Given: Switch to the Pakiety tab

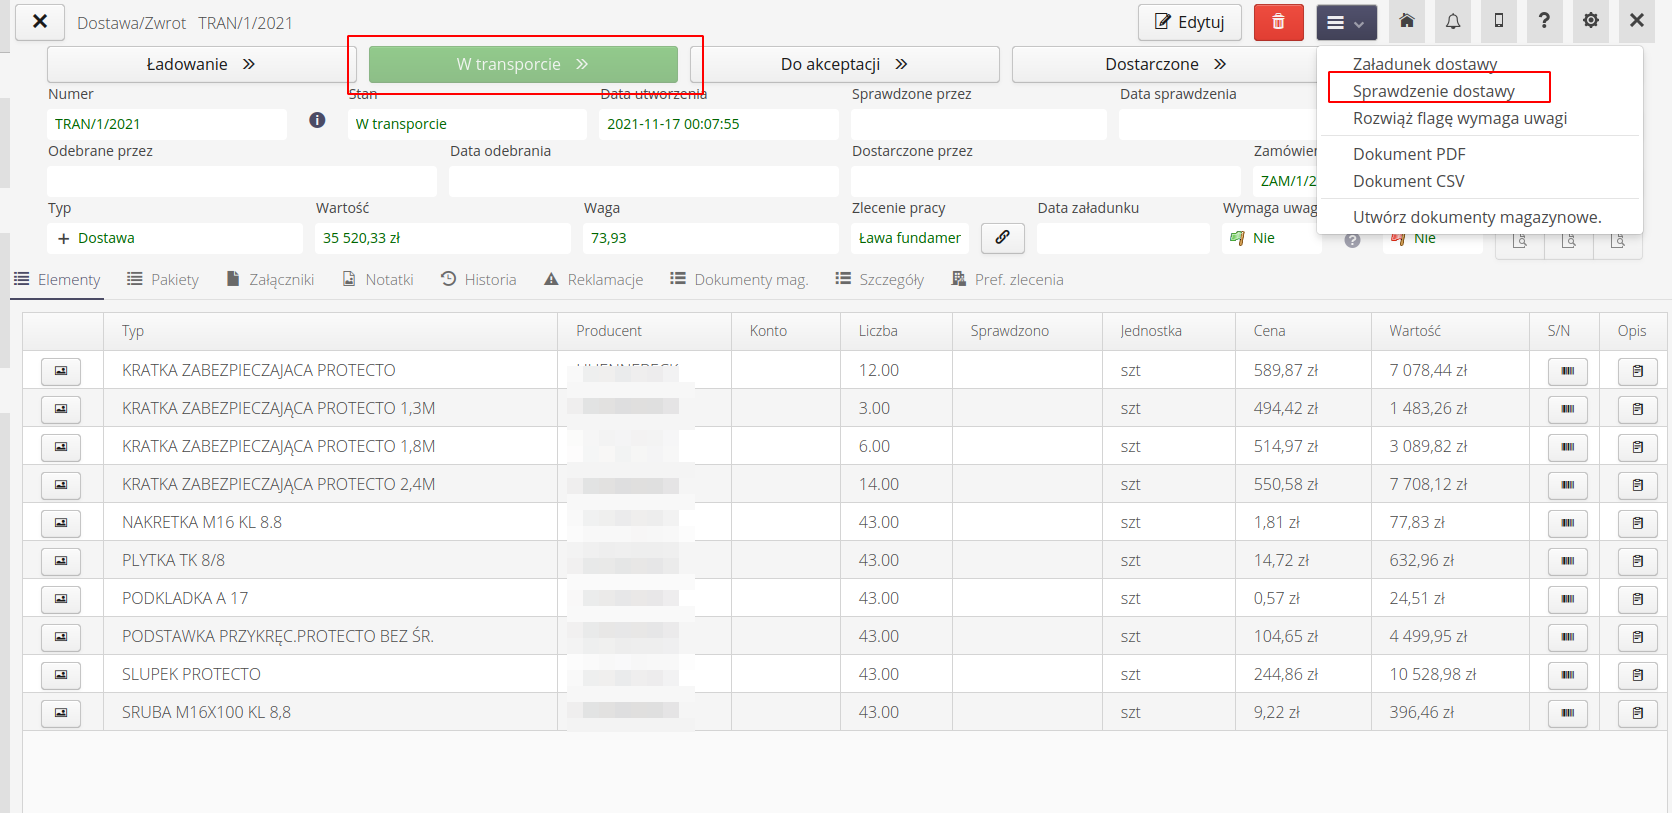Looking at the screenshot, I should (x=163, y=280).
